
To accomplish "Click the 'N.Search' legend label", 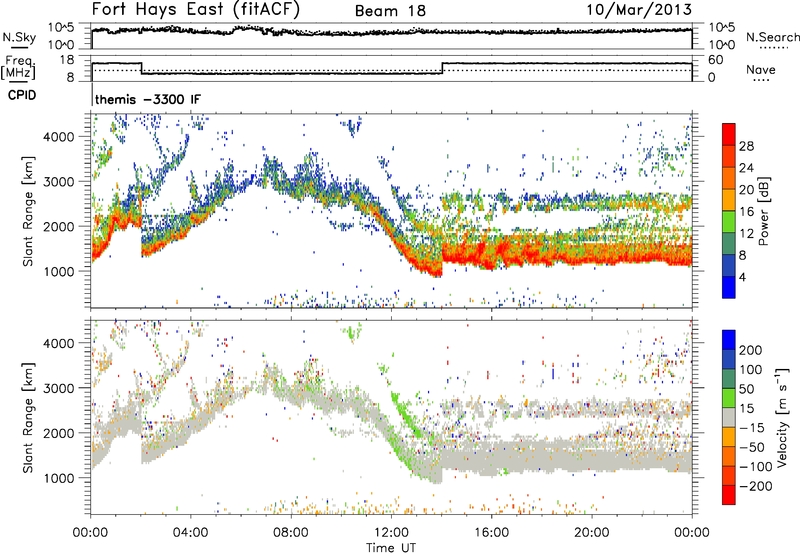I will pos(772,37).
